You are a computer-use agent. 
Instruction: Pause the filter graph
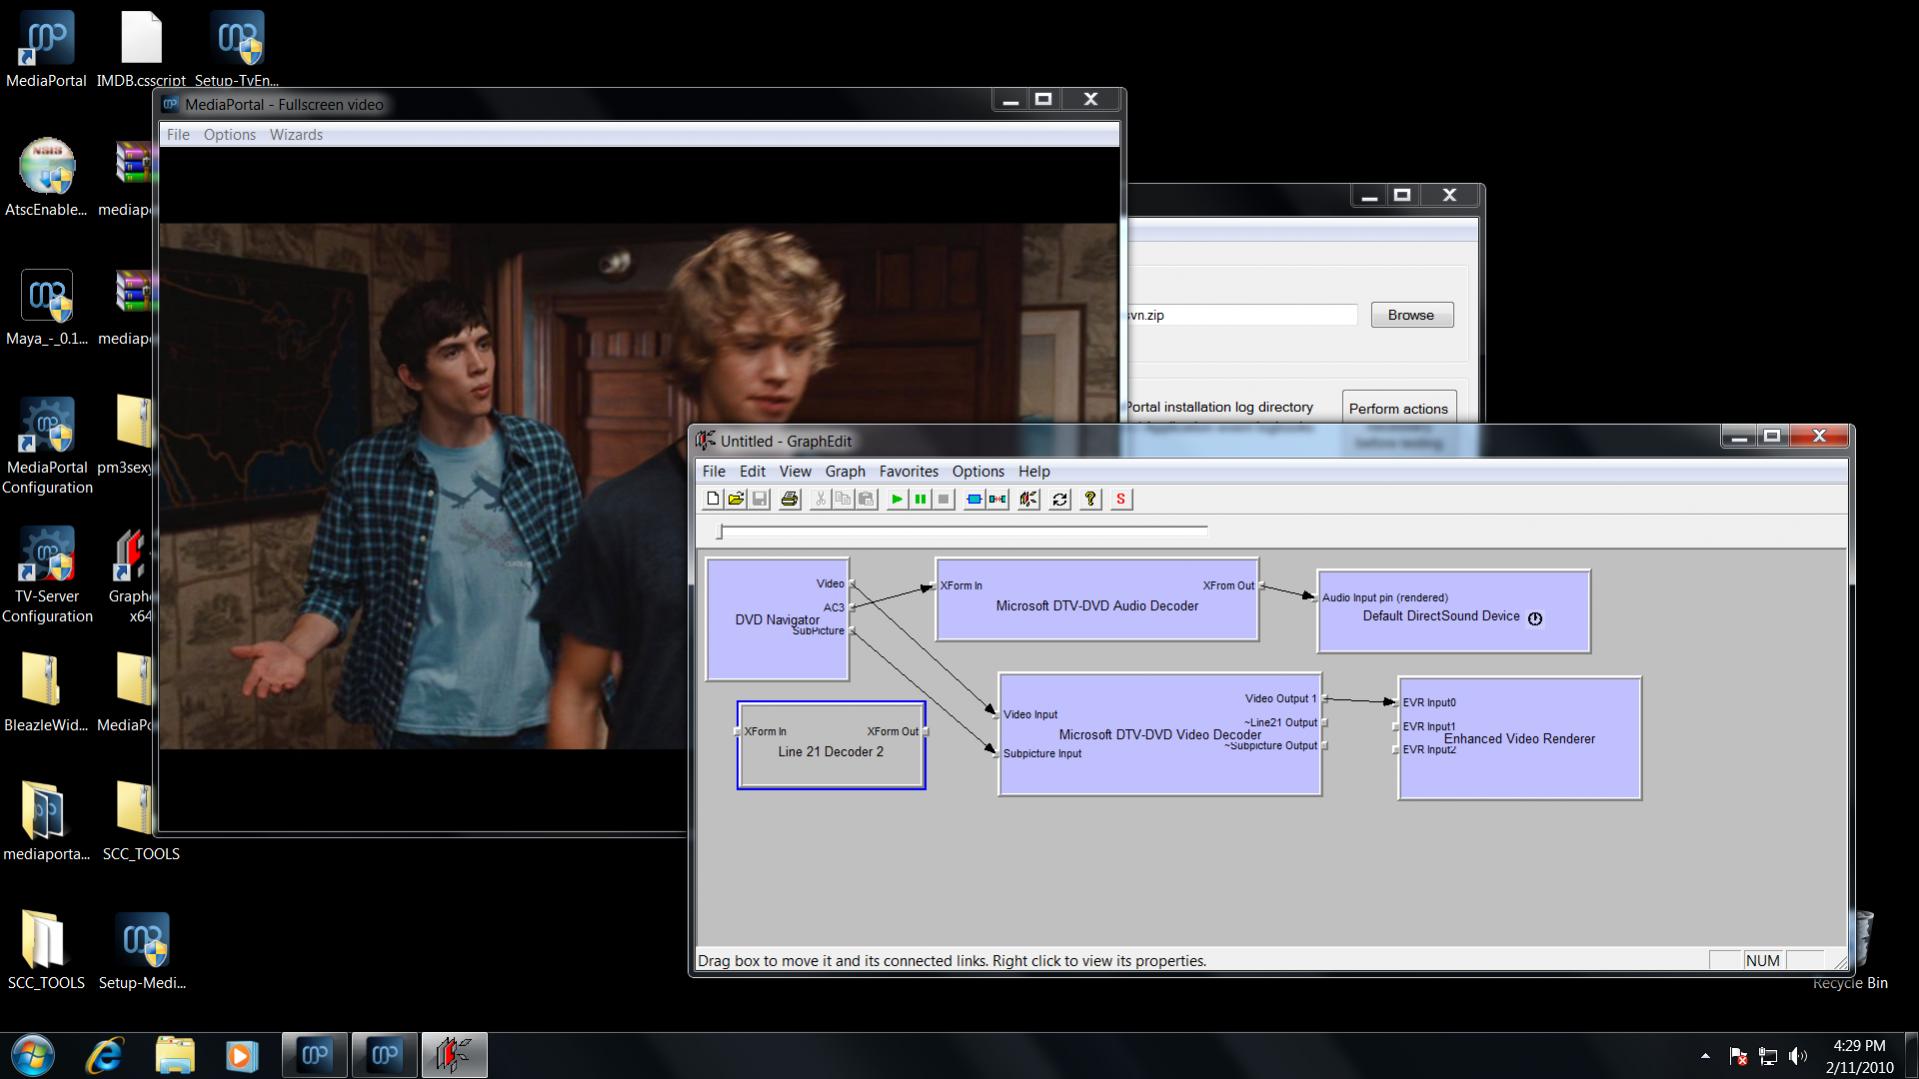tap(920, 499)
